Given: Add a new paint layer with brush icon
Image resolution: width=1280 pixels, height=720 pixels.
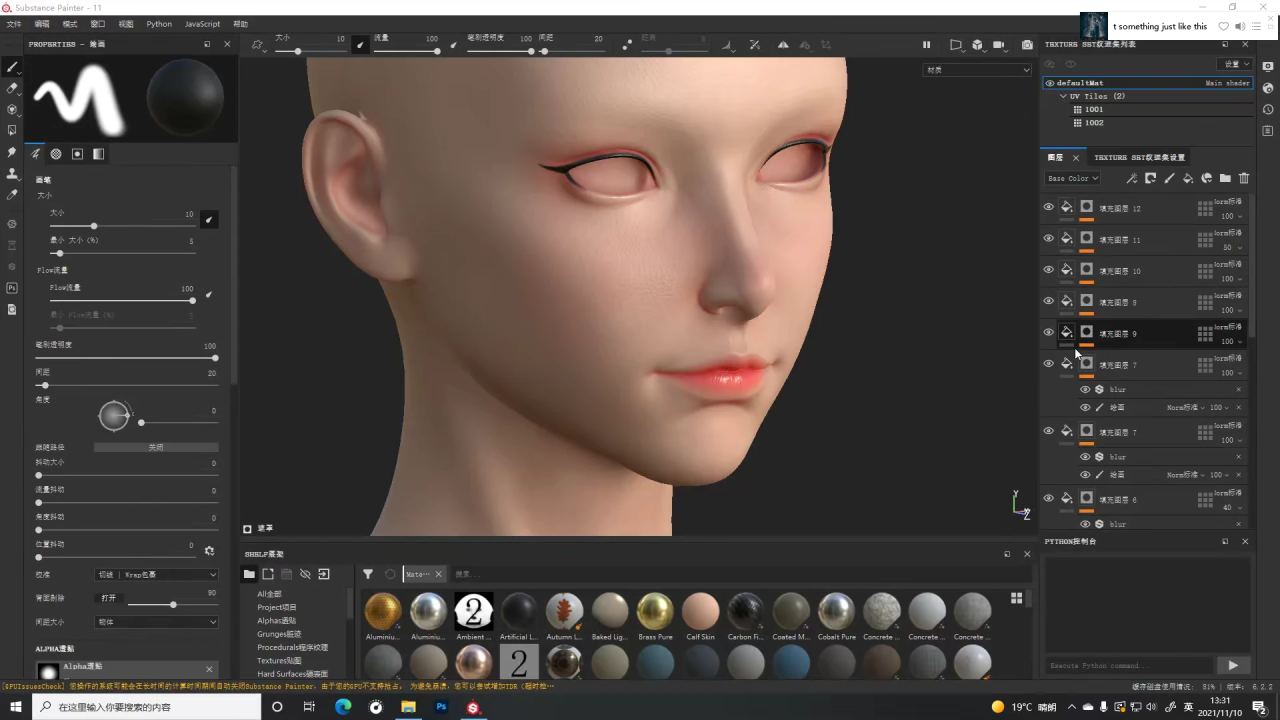Looking at the screenshot, I should (x=1169, y=178).
